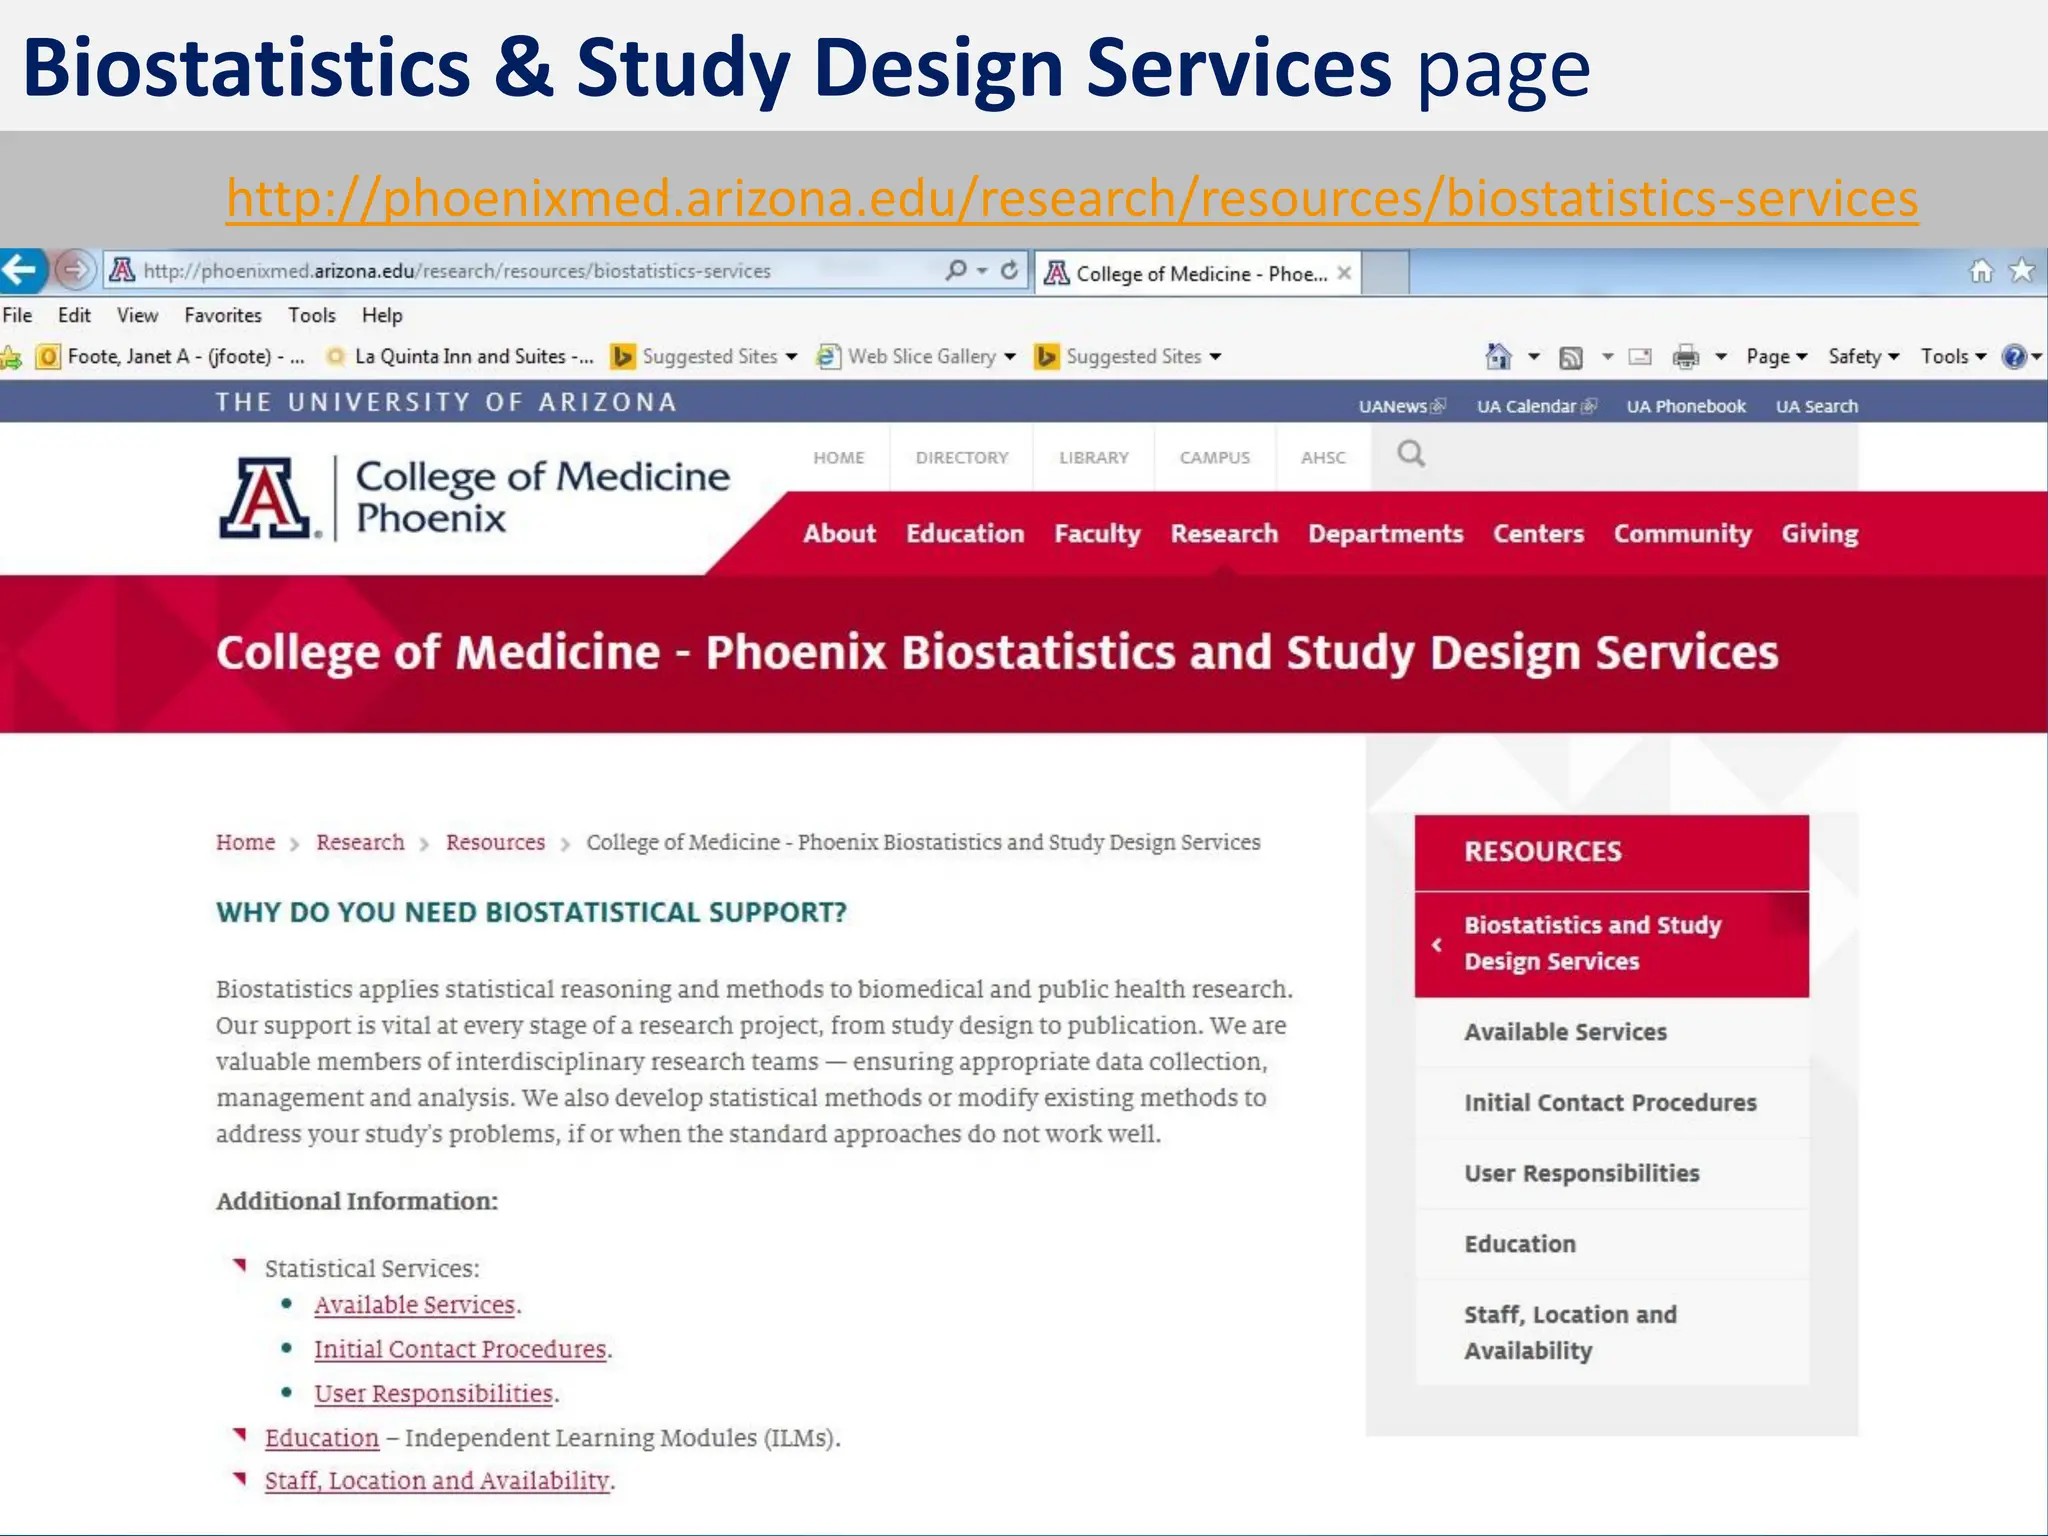Click the UANews link
This screenshot has width=2048, height=1536.
point(1402,406)
